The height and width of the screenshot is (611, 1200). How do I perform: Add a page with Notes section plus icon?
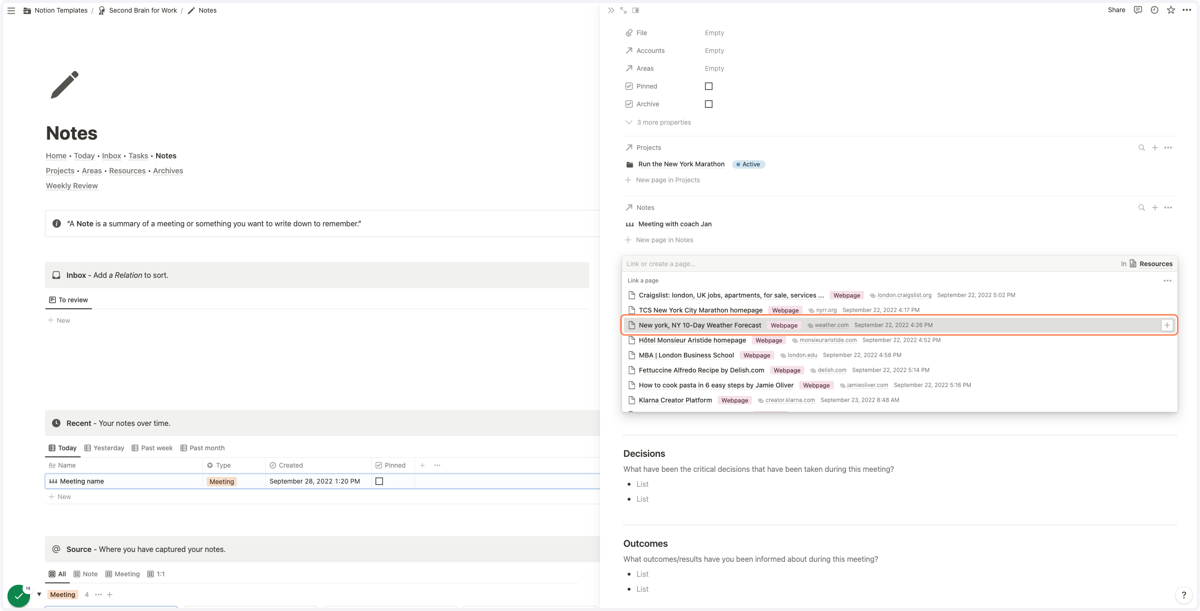pos(1155,208)
